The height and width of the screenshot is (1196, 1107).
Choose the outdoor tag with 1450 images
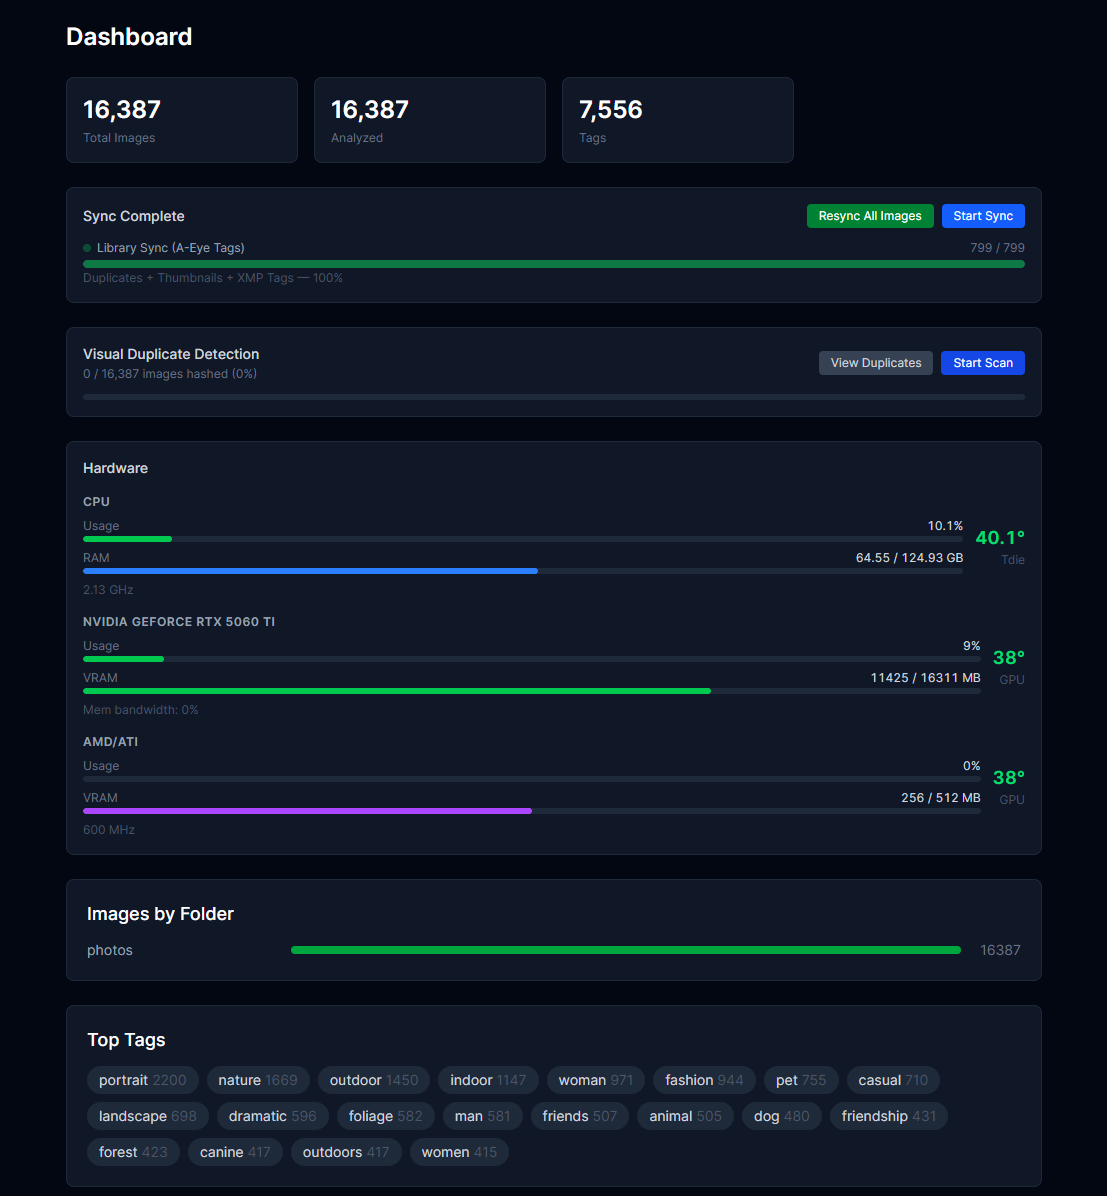pyautogui.click(x=374, y=1080)
